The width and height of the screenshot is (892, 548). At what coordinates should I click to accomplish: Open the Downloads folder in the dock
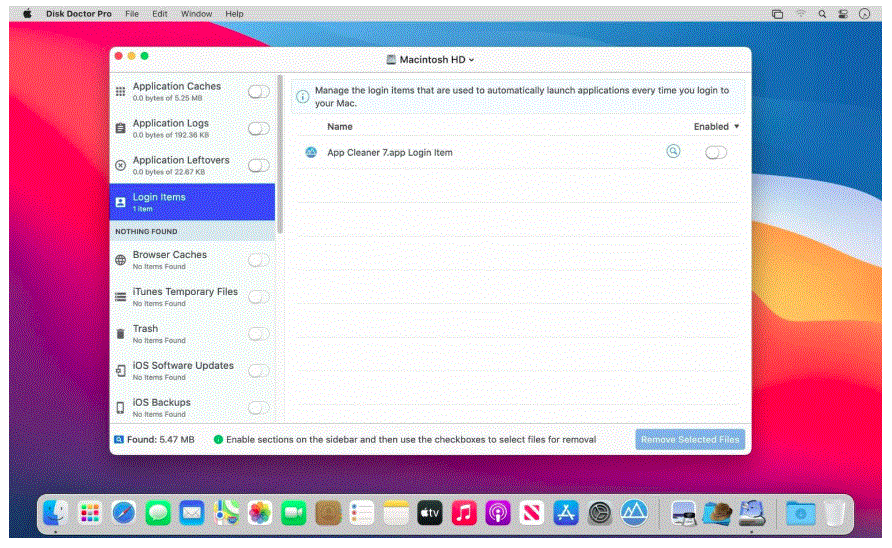pyautogui.click(x=800, y=513)
